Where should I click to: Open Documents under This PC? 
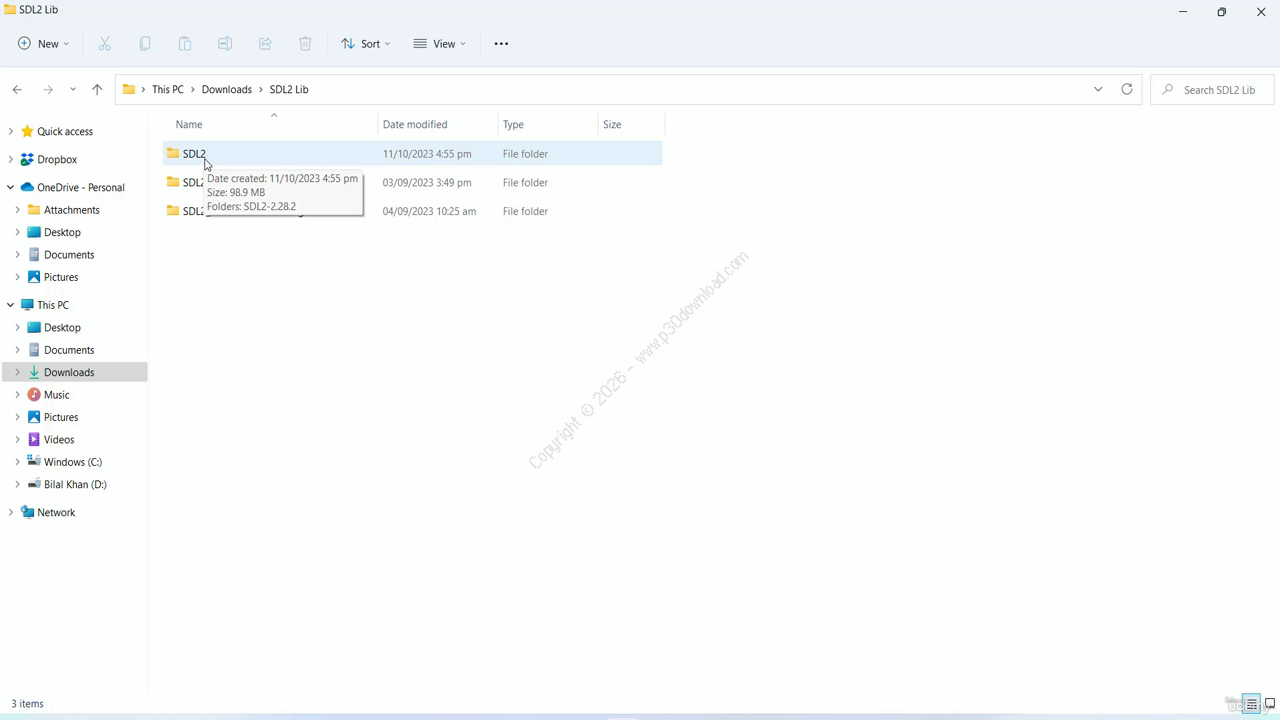[x=69, y=350]
